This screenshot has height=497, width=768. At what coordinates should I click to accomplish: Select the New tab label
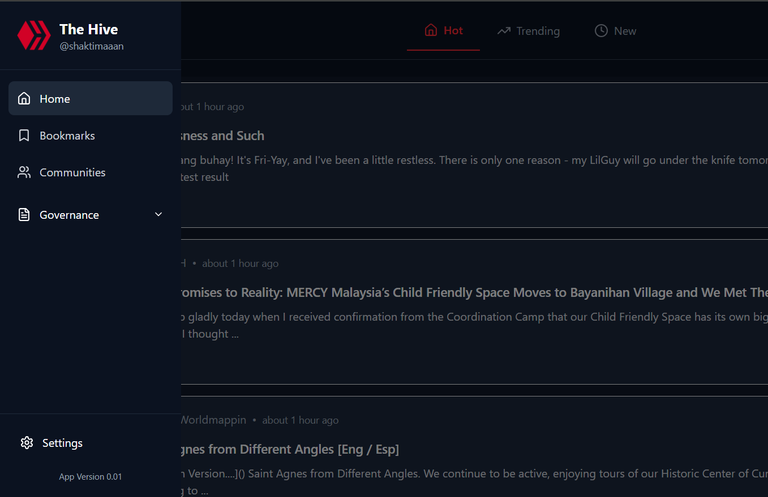tap(625, 31)
